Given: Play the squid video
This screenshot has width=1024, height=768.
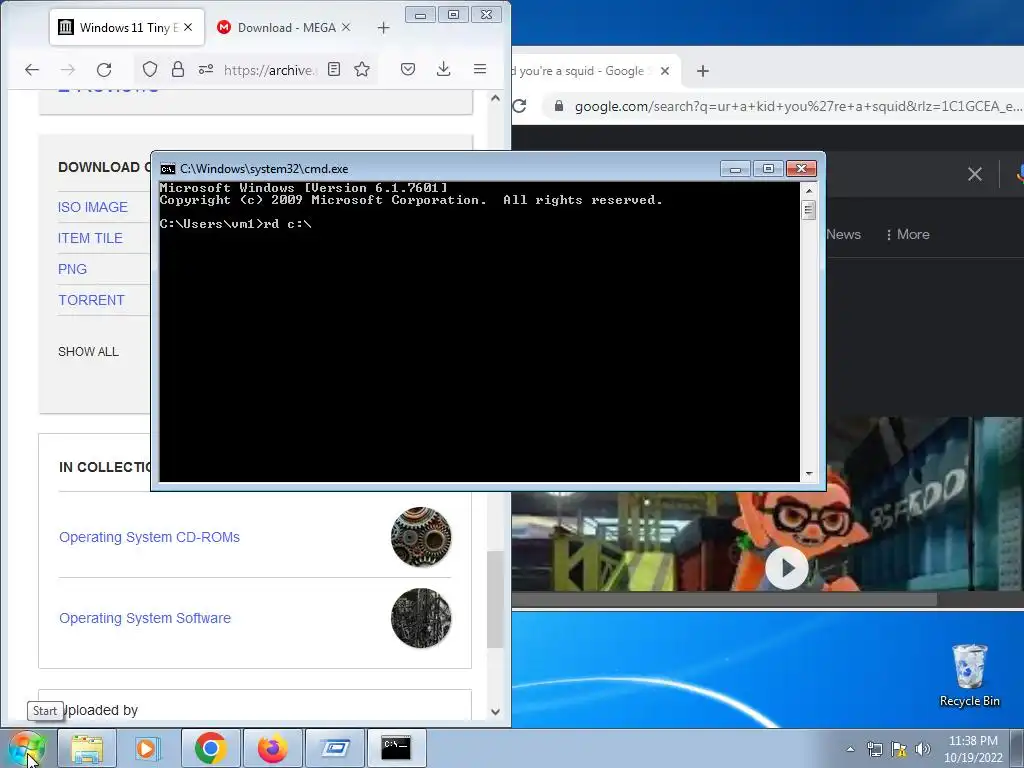Looking at the screenshot, I should click(x=787, y=568).
